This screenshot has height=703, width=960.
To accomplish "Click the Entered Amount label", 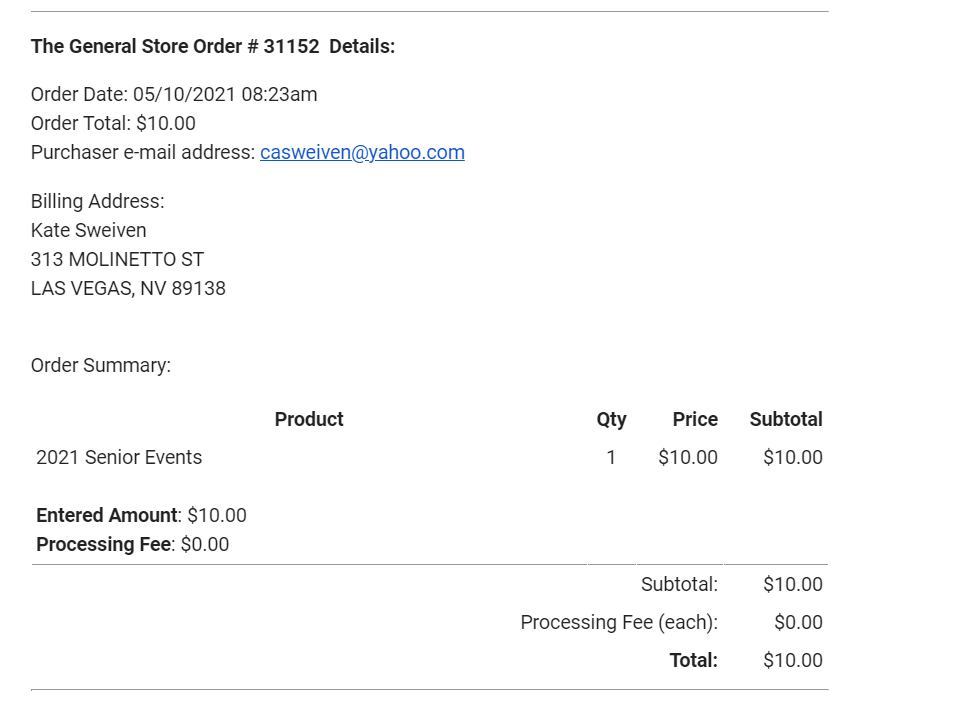I will (x=106, y=516).
